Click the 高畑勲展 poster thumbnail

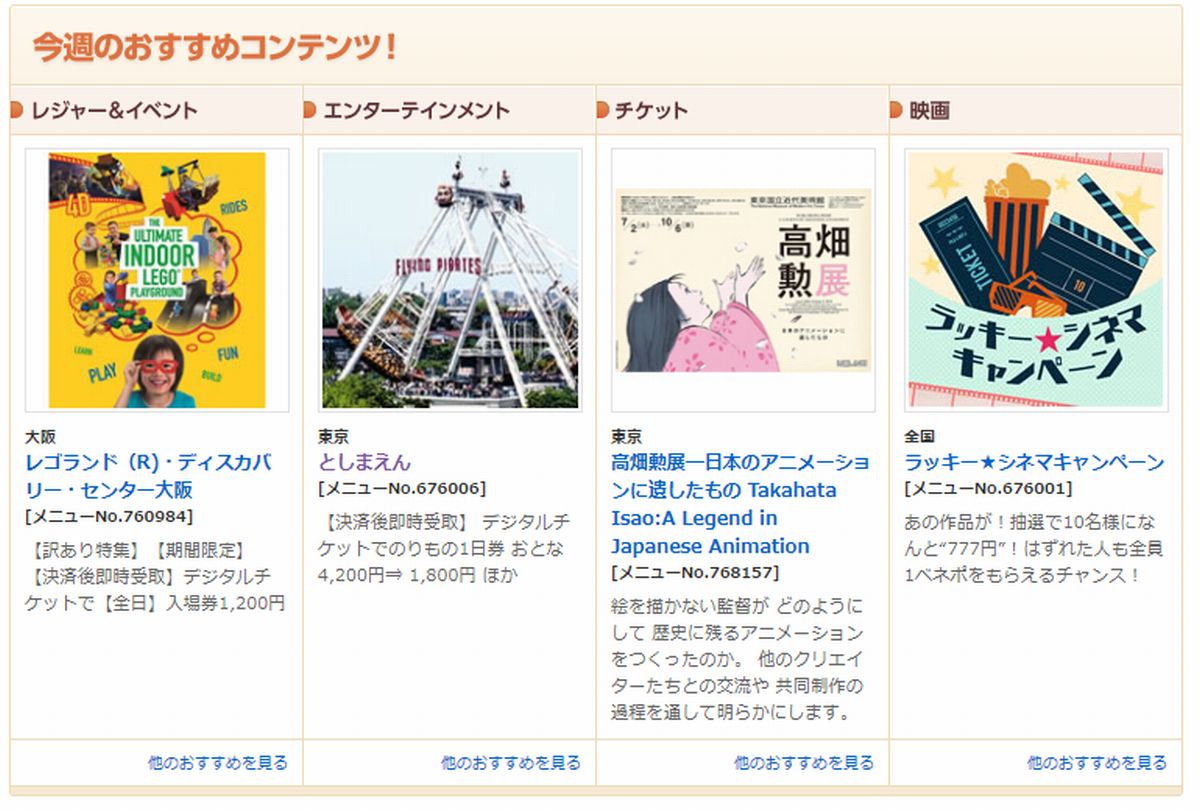pos(743,280)
